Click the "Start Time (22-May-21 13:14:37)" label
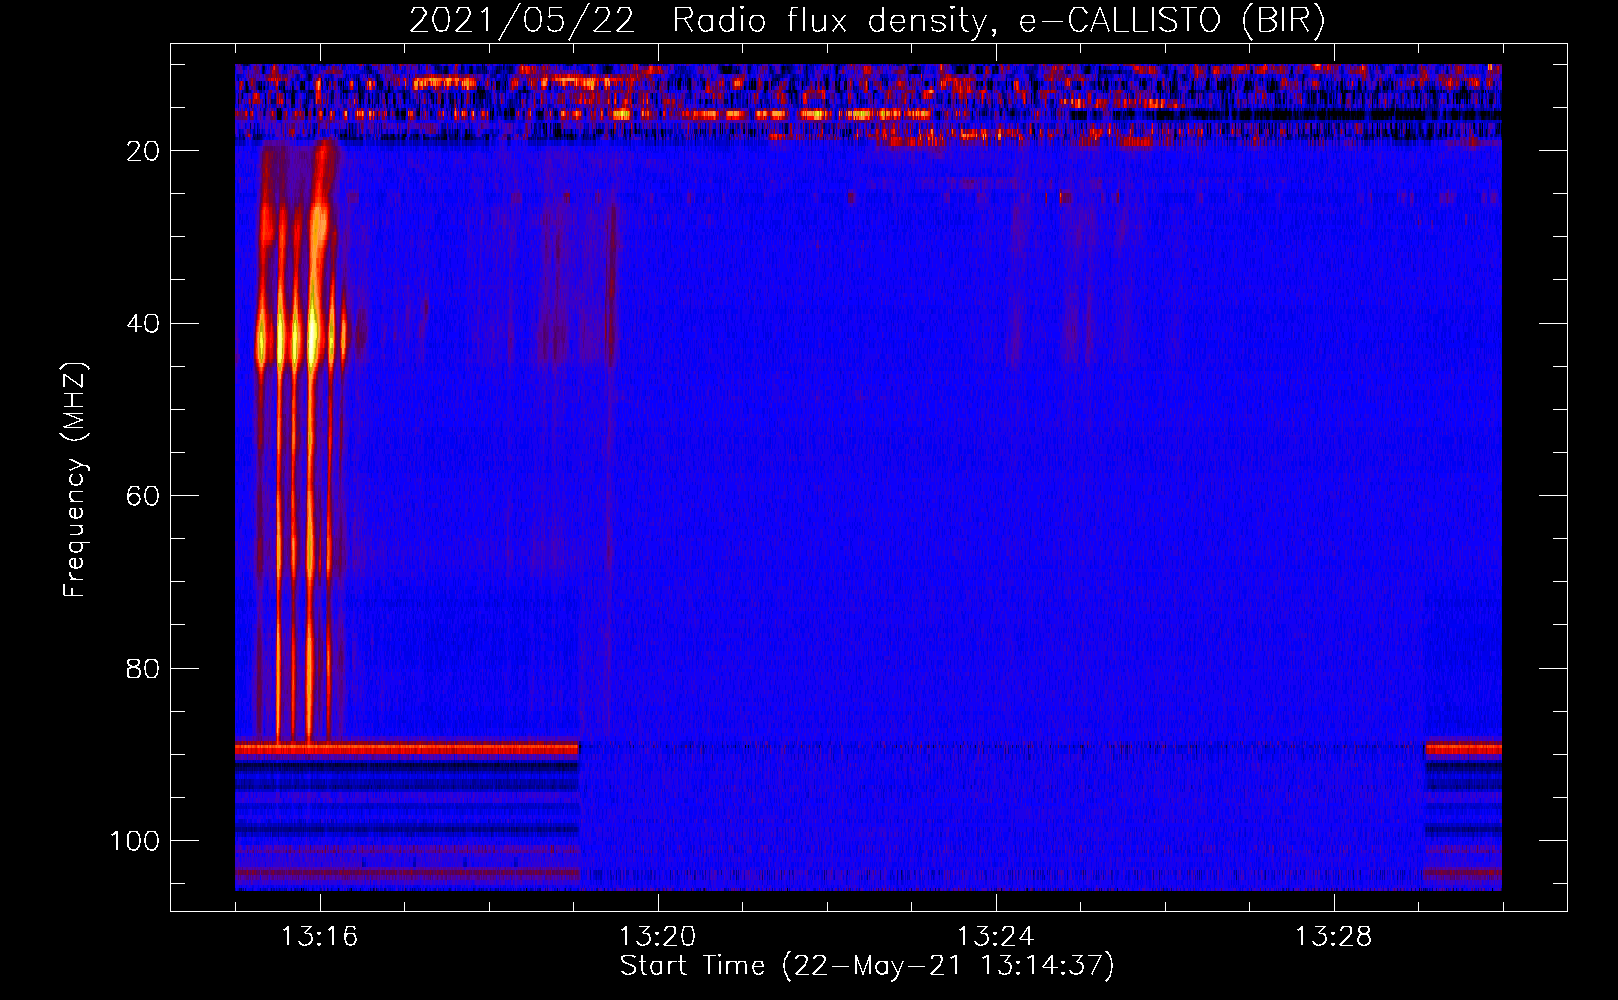Viewport: 1618px width, 1000px height. pos(867,966)
